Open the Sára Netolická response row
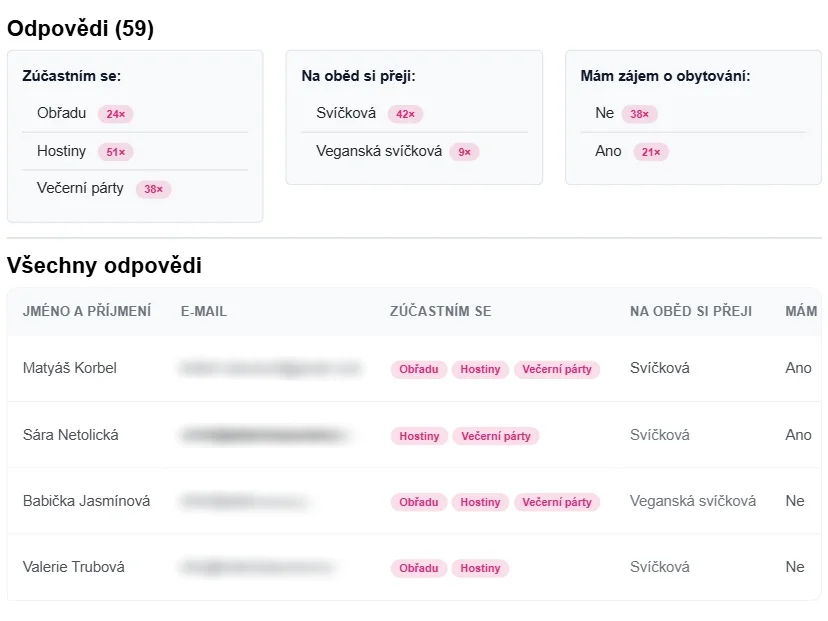828x621 pixels. (x=414, y=435)
